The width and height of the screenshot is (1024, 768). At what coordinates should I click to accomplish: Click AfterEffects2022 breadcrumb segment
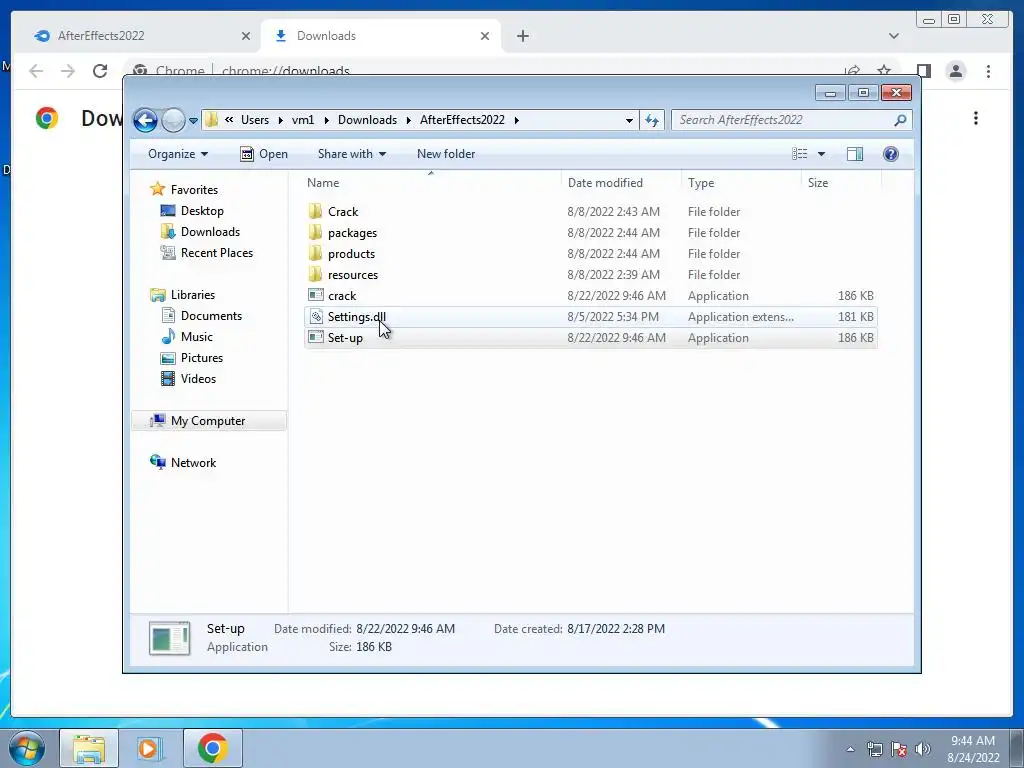462,120
